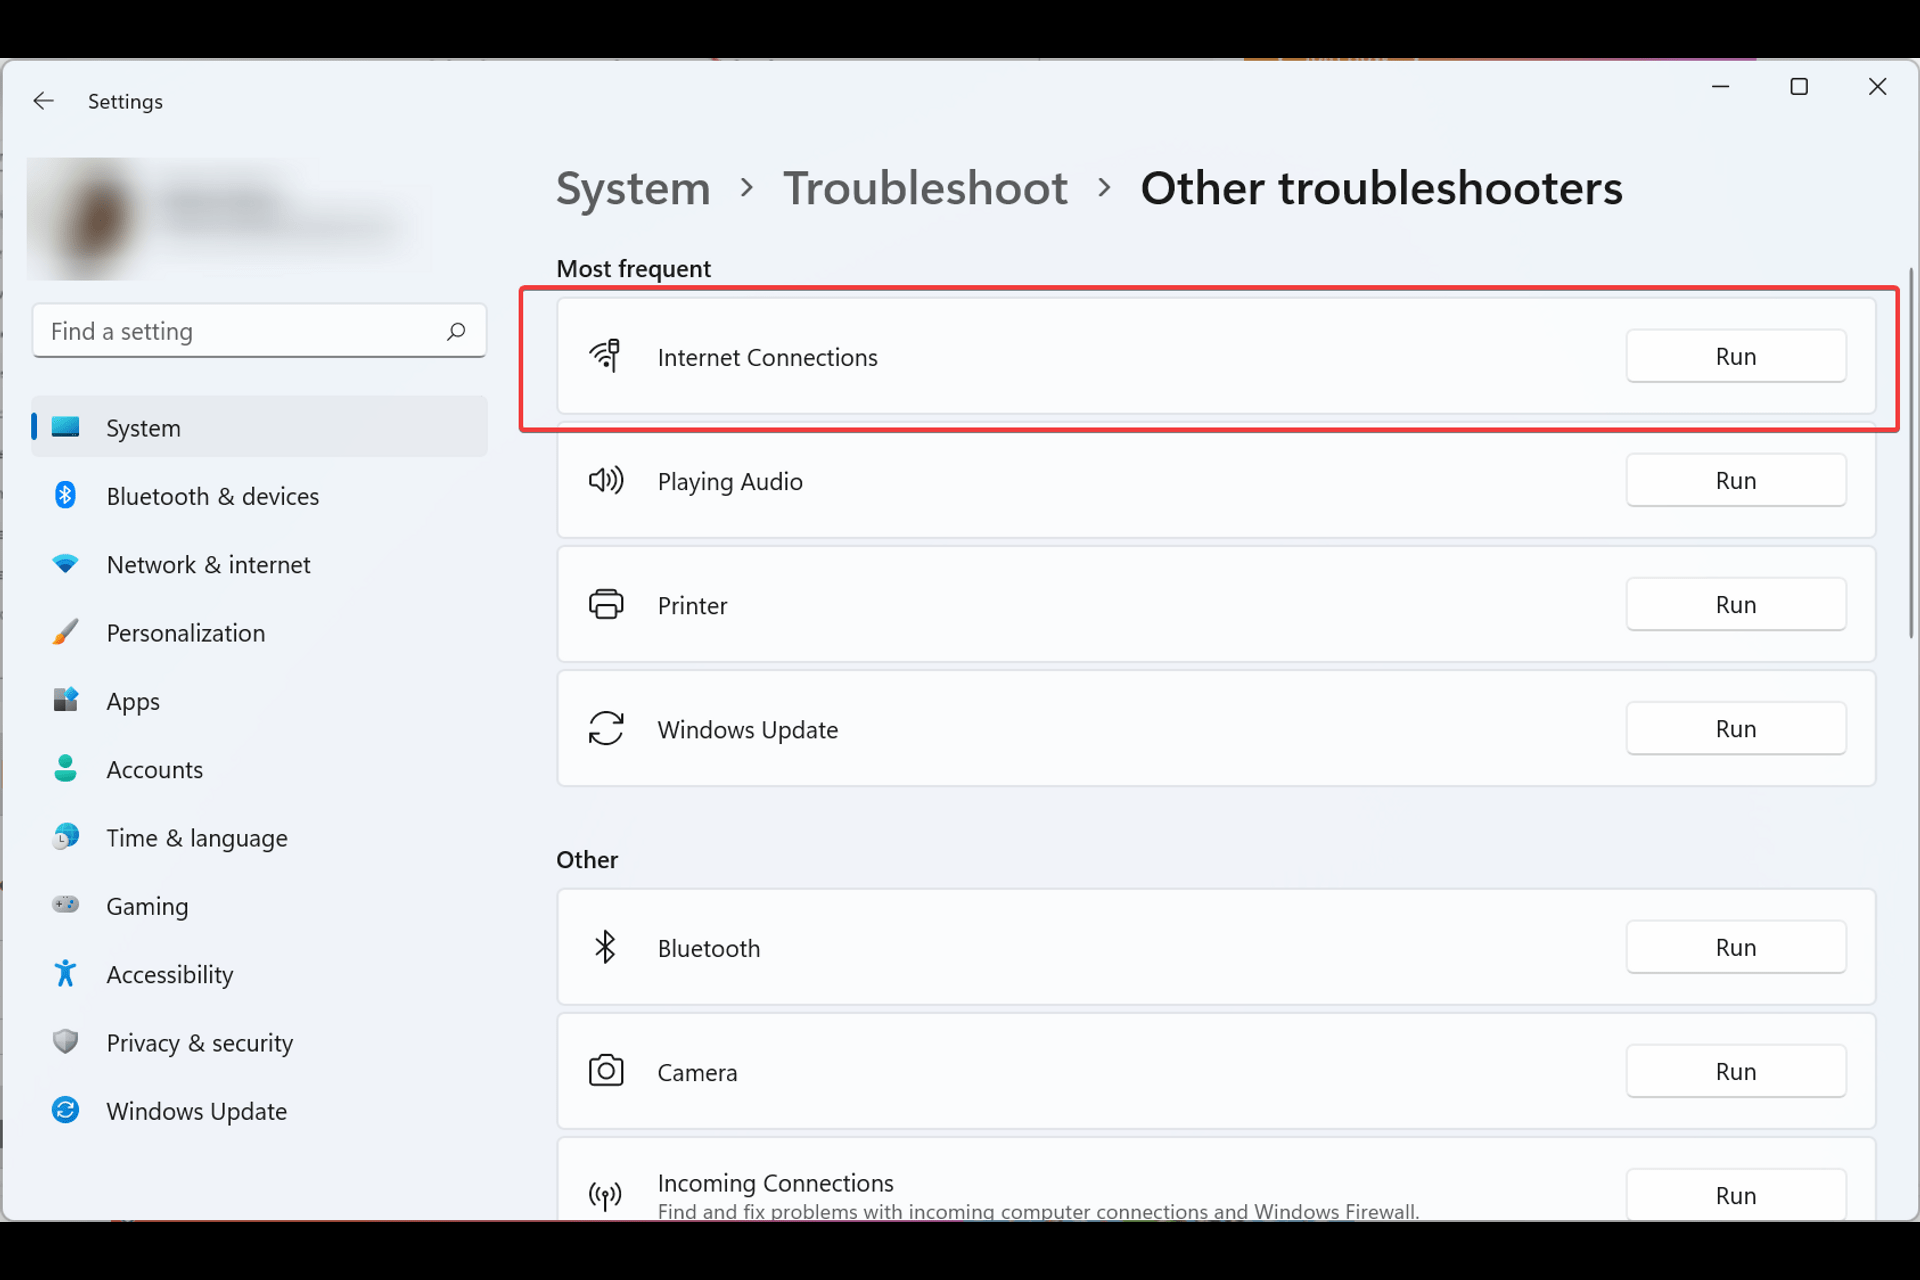Click the Internet Connections label
The width and height of the screenshot is (1920, 1280).
click(x=767, y=357)
